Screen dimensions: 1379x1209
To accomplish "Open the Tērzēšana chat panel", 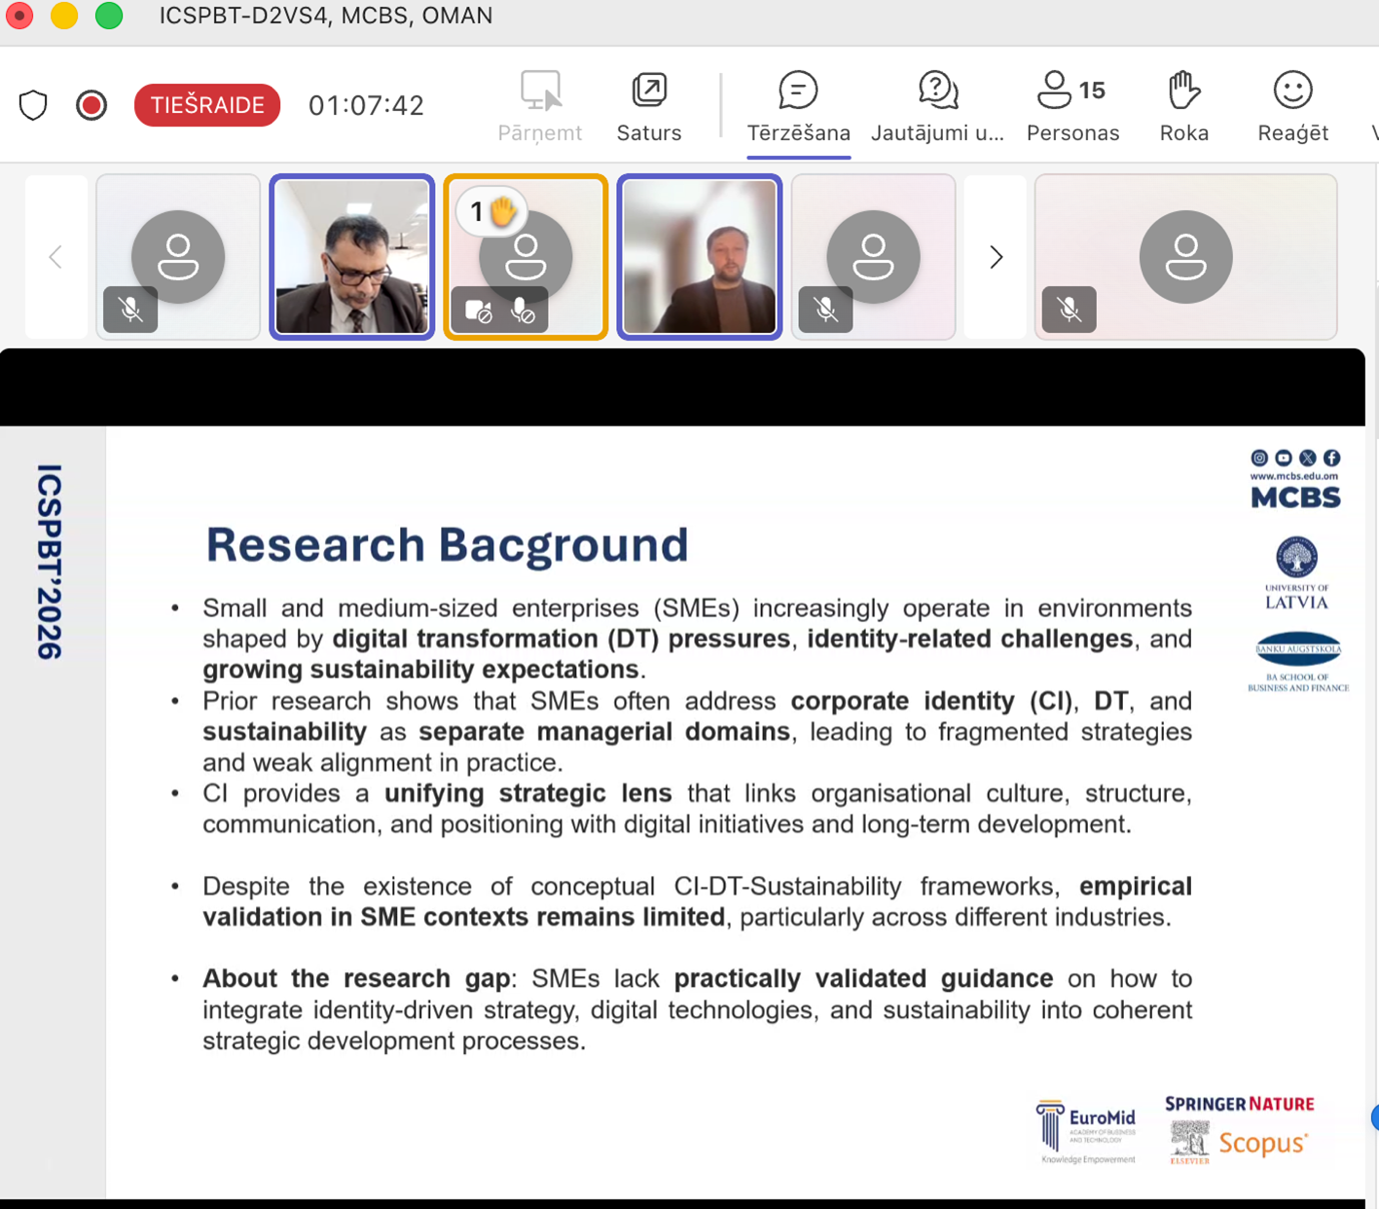I will (798, 106).
